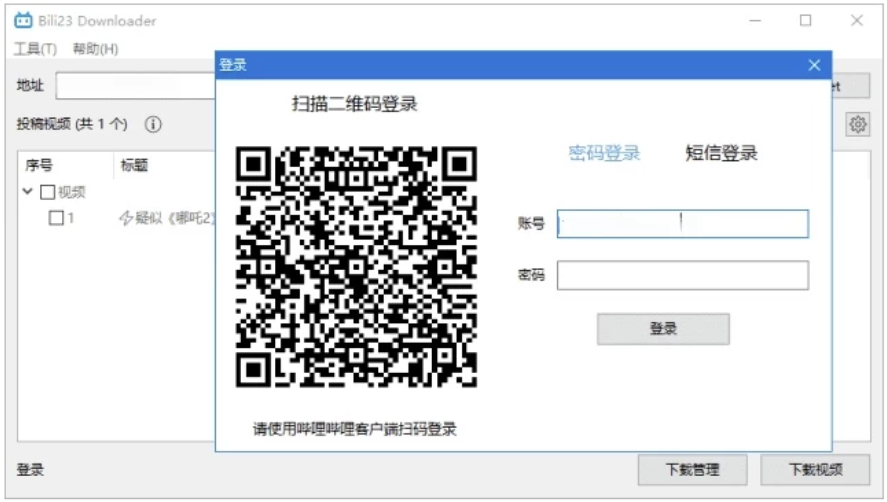Check the box for video item 1
887x502 pixels.
coord(57,217)
